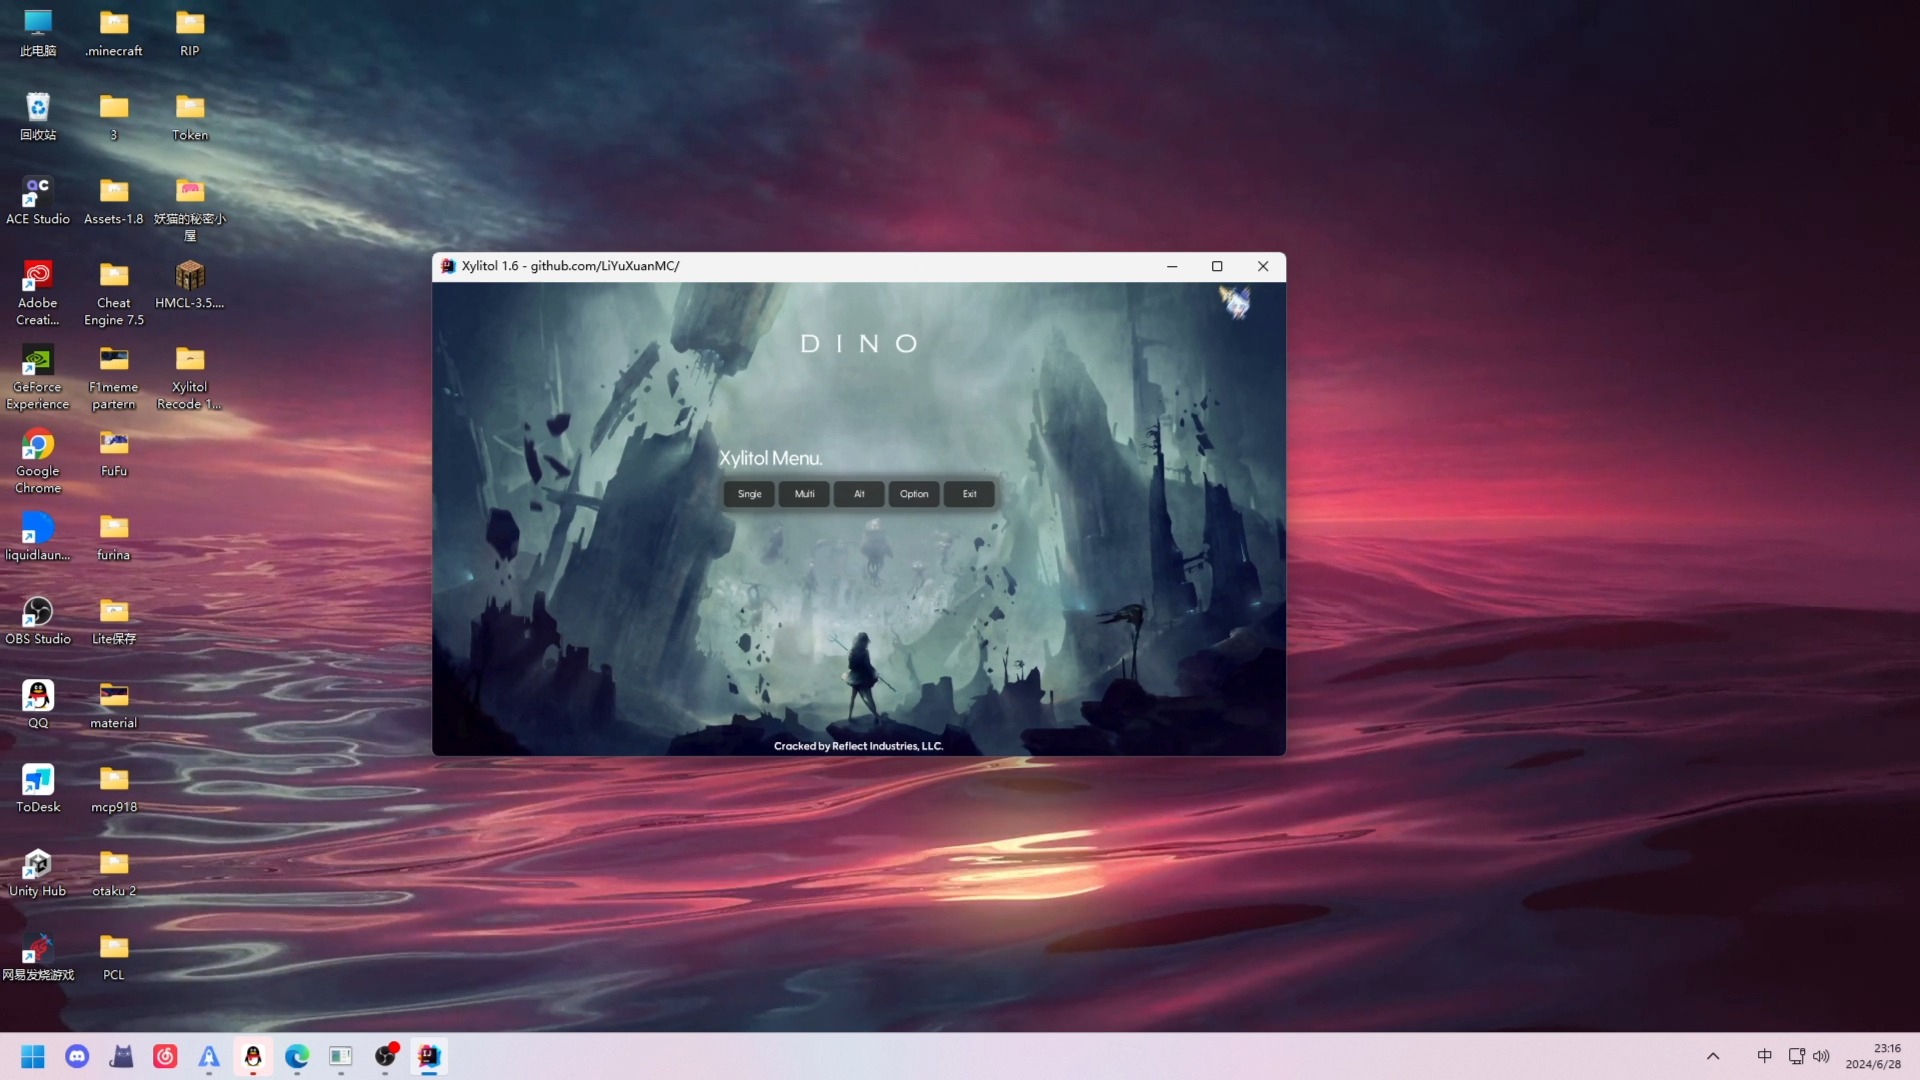Click the Single player button
This screenshot has height=1080, width=1920.
(x=749, y=493)
